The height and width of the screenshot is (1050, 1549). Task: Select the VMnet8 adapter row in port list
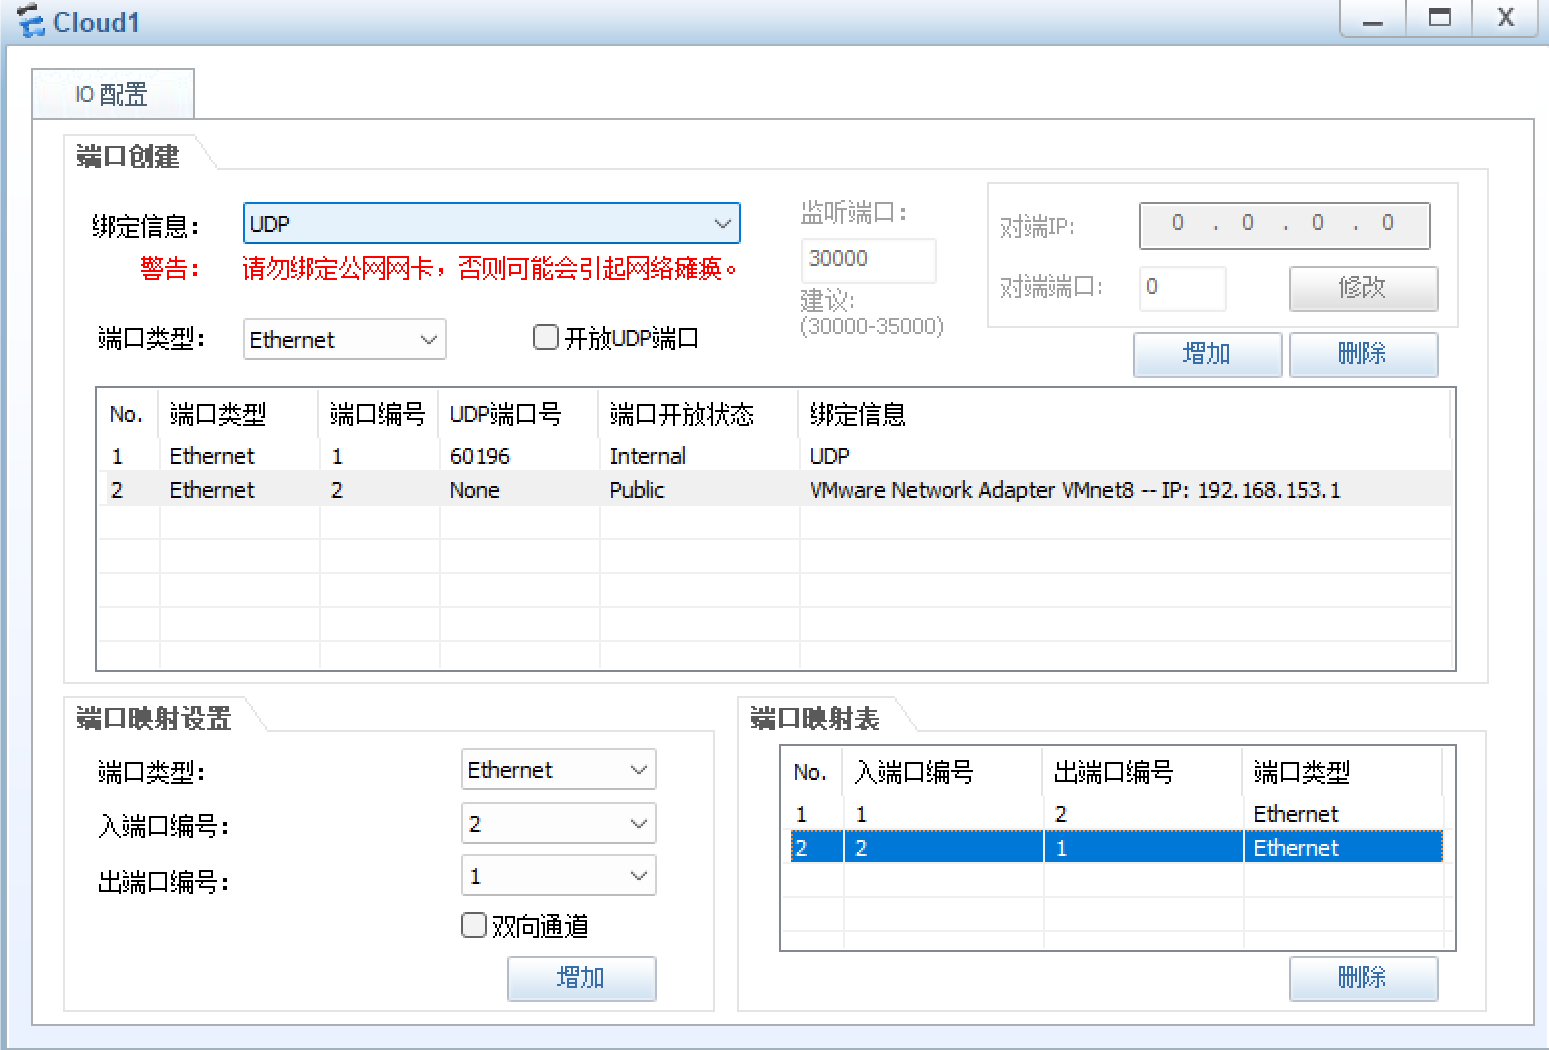pyautogui.click(x=700, y=489)
